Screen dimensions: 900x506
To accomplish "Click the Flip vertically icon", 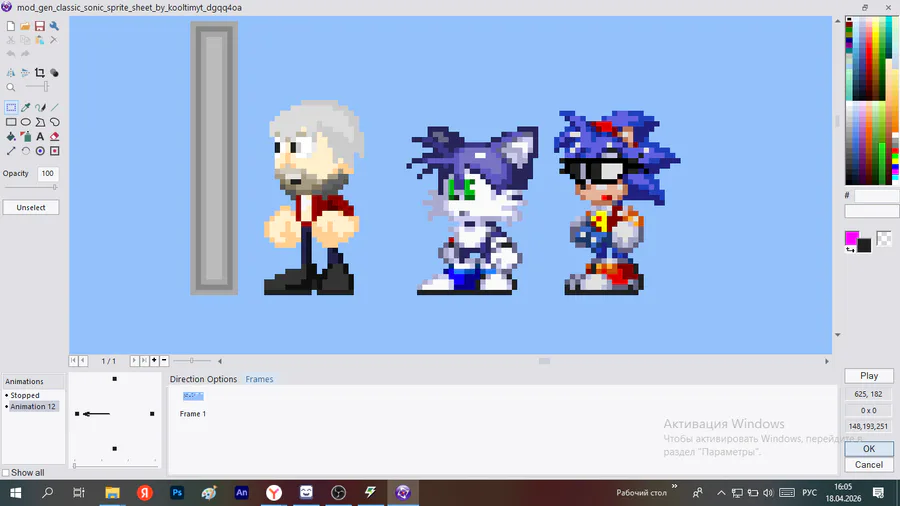I will [25, 73].
